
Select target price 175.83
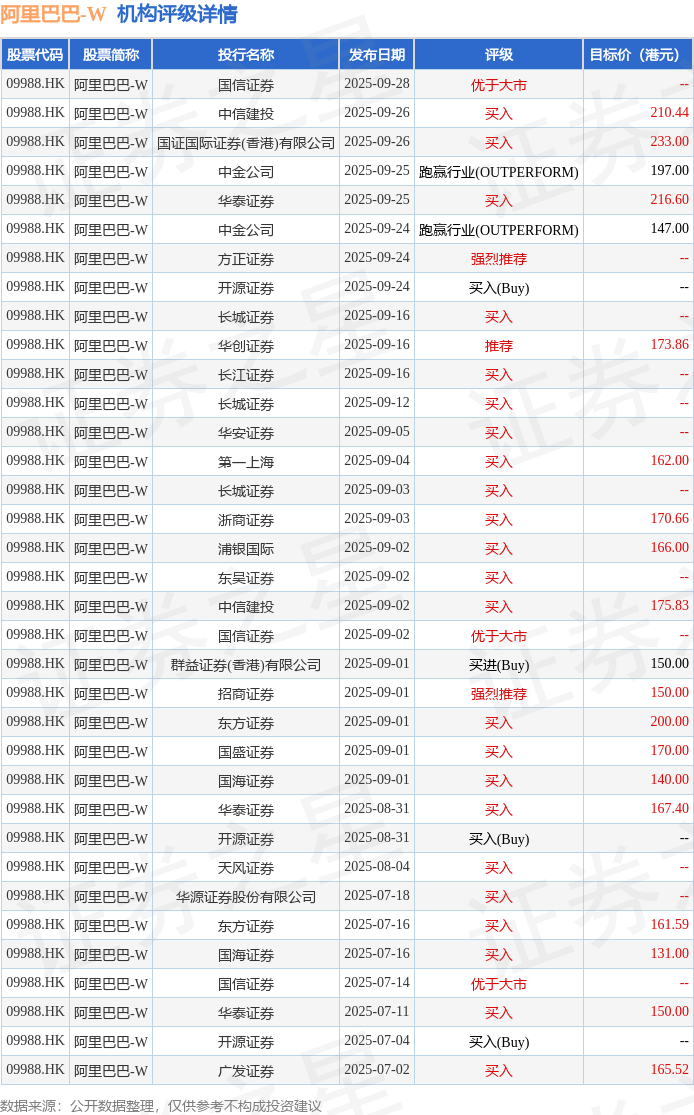pyautogui.click(x=669, y=606)
